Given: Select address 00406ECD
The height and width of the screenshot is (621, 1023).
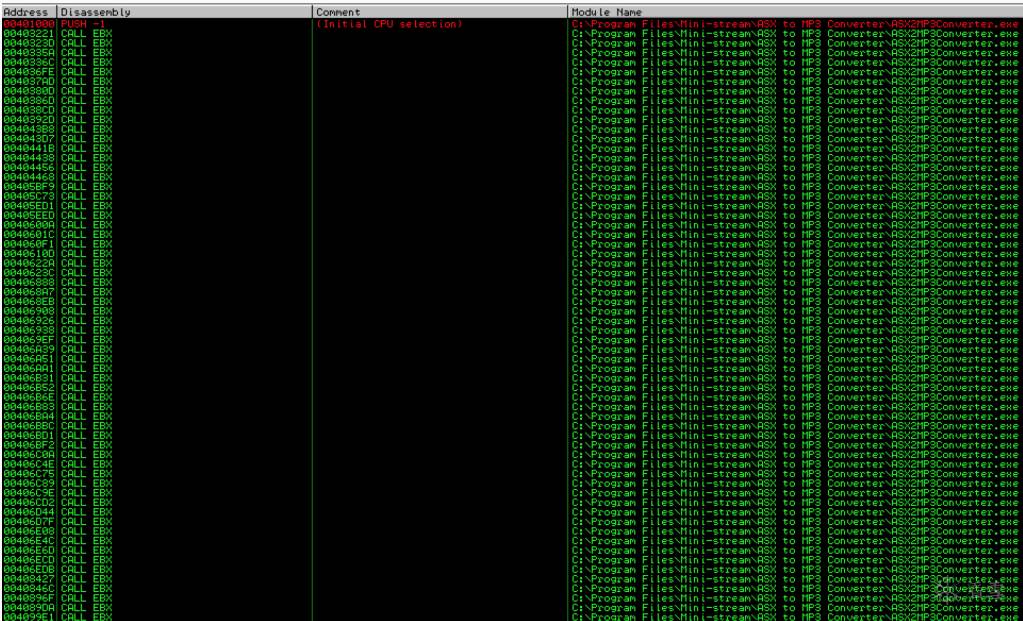Looking at the screenshot, I should click(x=29, y=560).
